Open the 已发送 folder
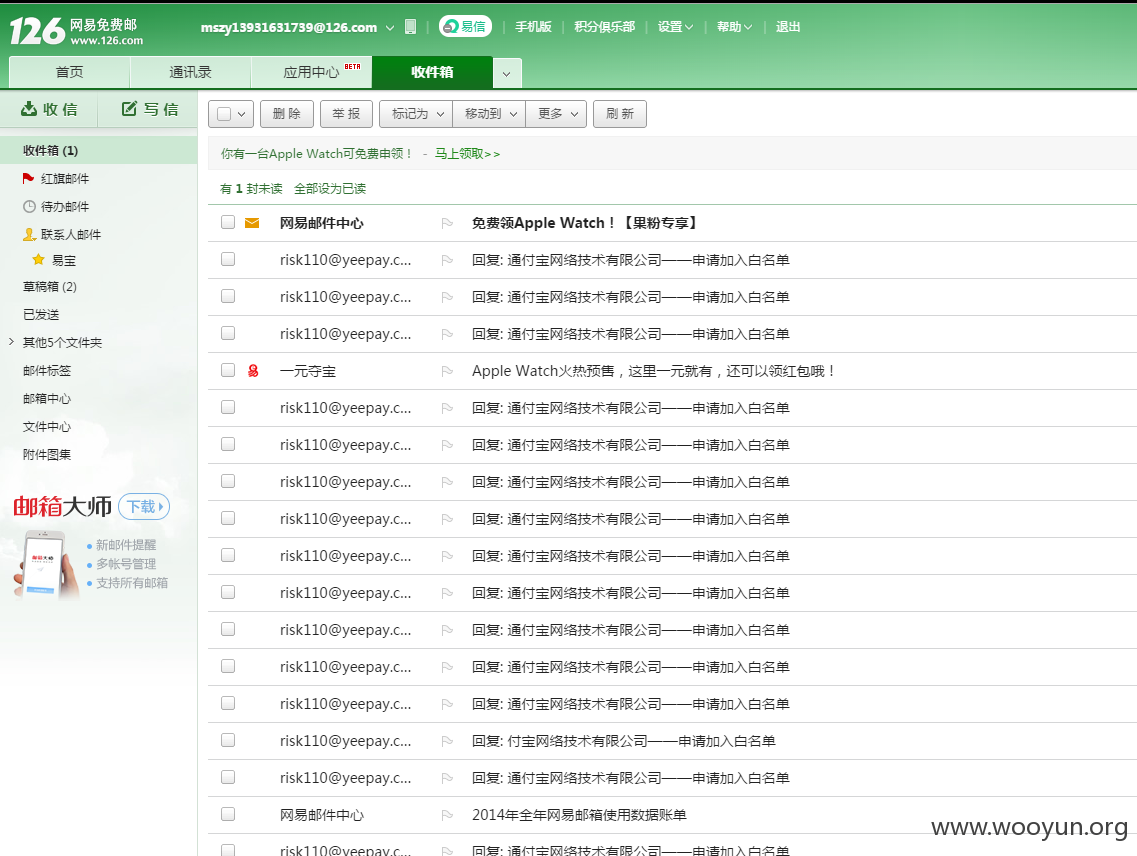The height and width of the screenshot is (856, 1137). pos(41,315)
